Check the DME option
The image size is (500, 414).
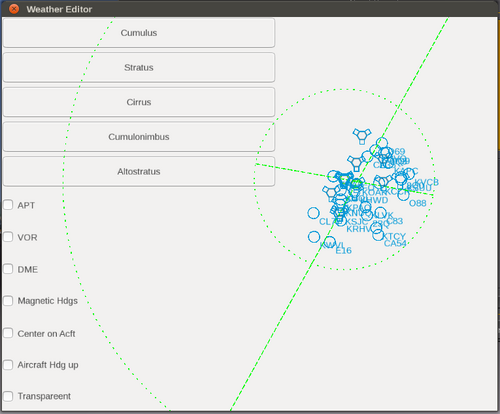(x=8, y=269)
